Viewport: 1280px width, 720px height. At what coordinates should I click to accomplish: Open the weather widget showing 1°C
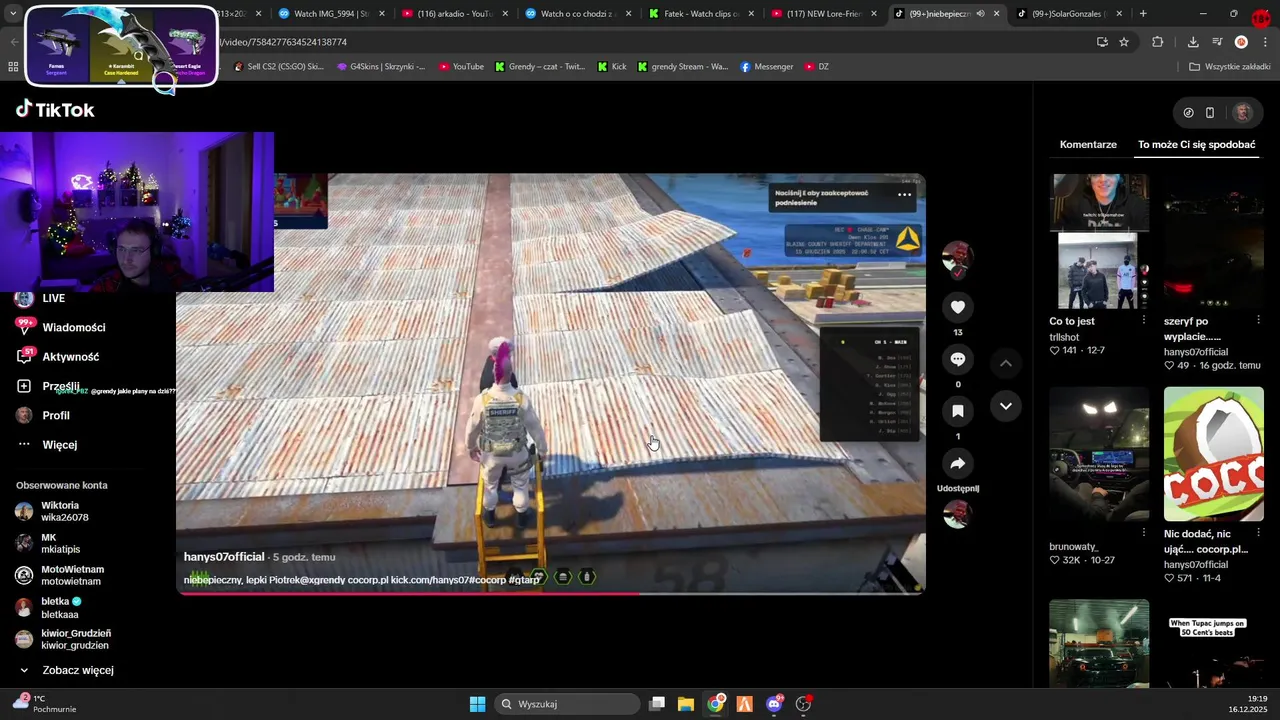[45, 704]
